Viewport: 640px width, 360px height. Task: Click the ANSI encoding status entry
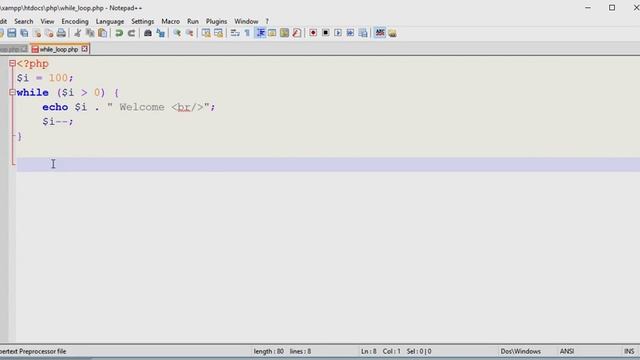coord(567,351)
